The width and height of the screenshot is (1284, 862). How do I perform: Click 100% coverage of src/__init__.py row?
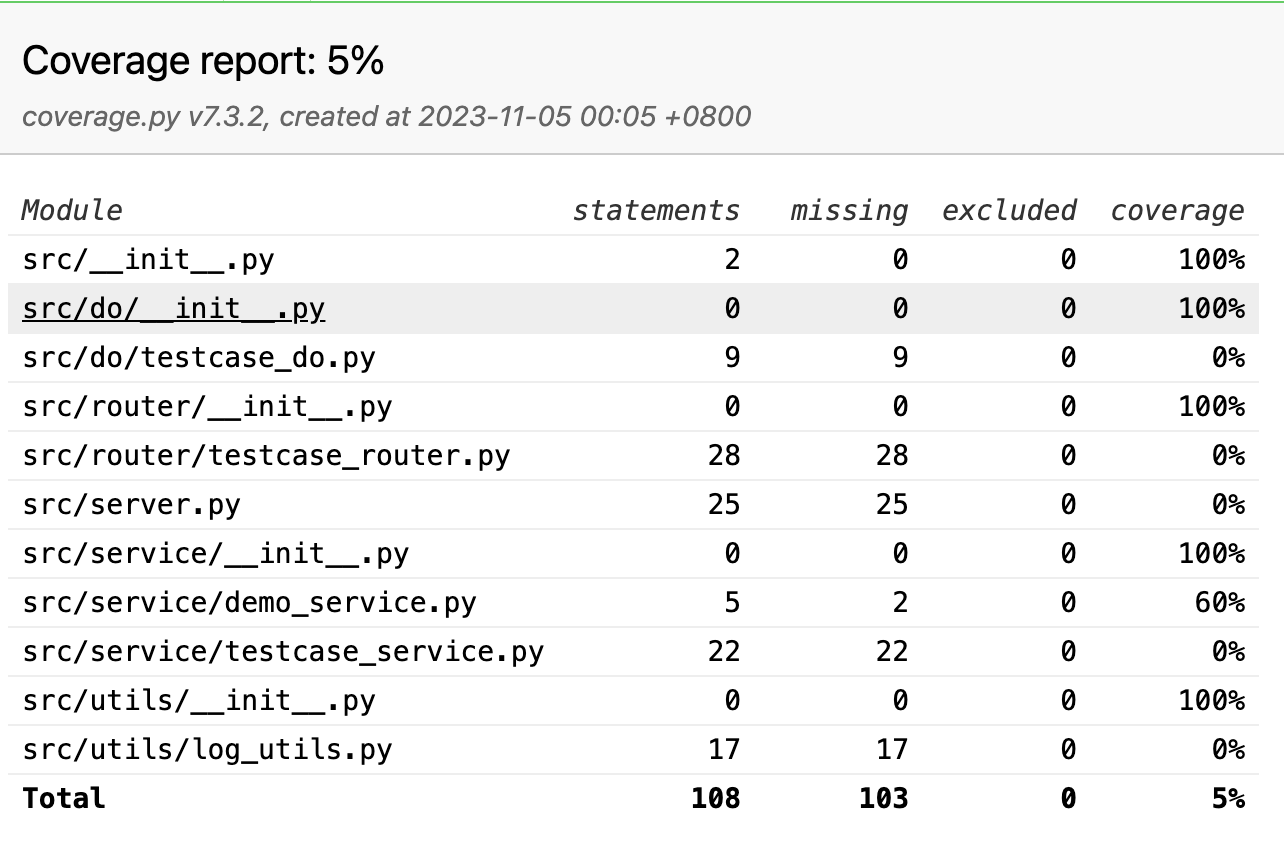point(1211,260)
